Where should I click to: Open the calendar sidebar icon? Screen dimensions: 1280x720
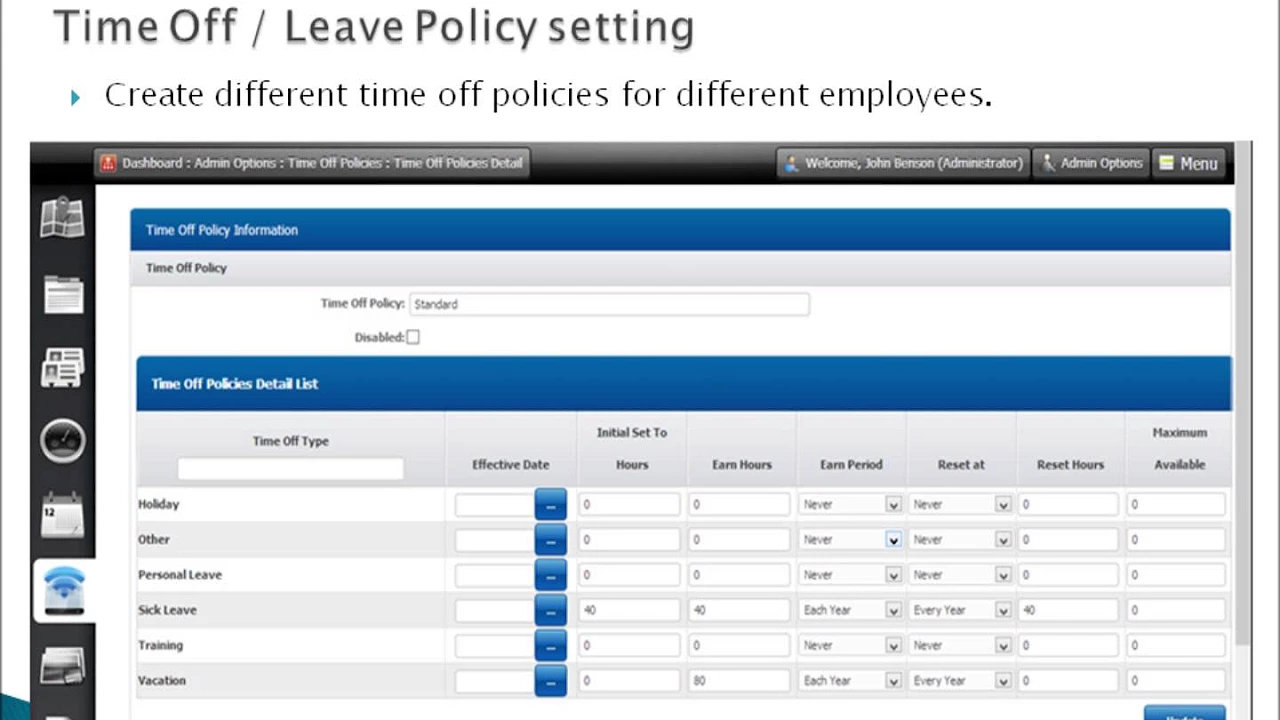[62, 516]
